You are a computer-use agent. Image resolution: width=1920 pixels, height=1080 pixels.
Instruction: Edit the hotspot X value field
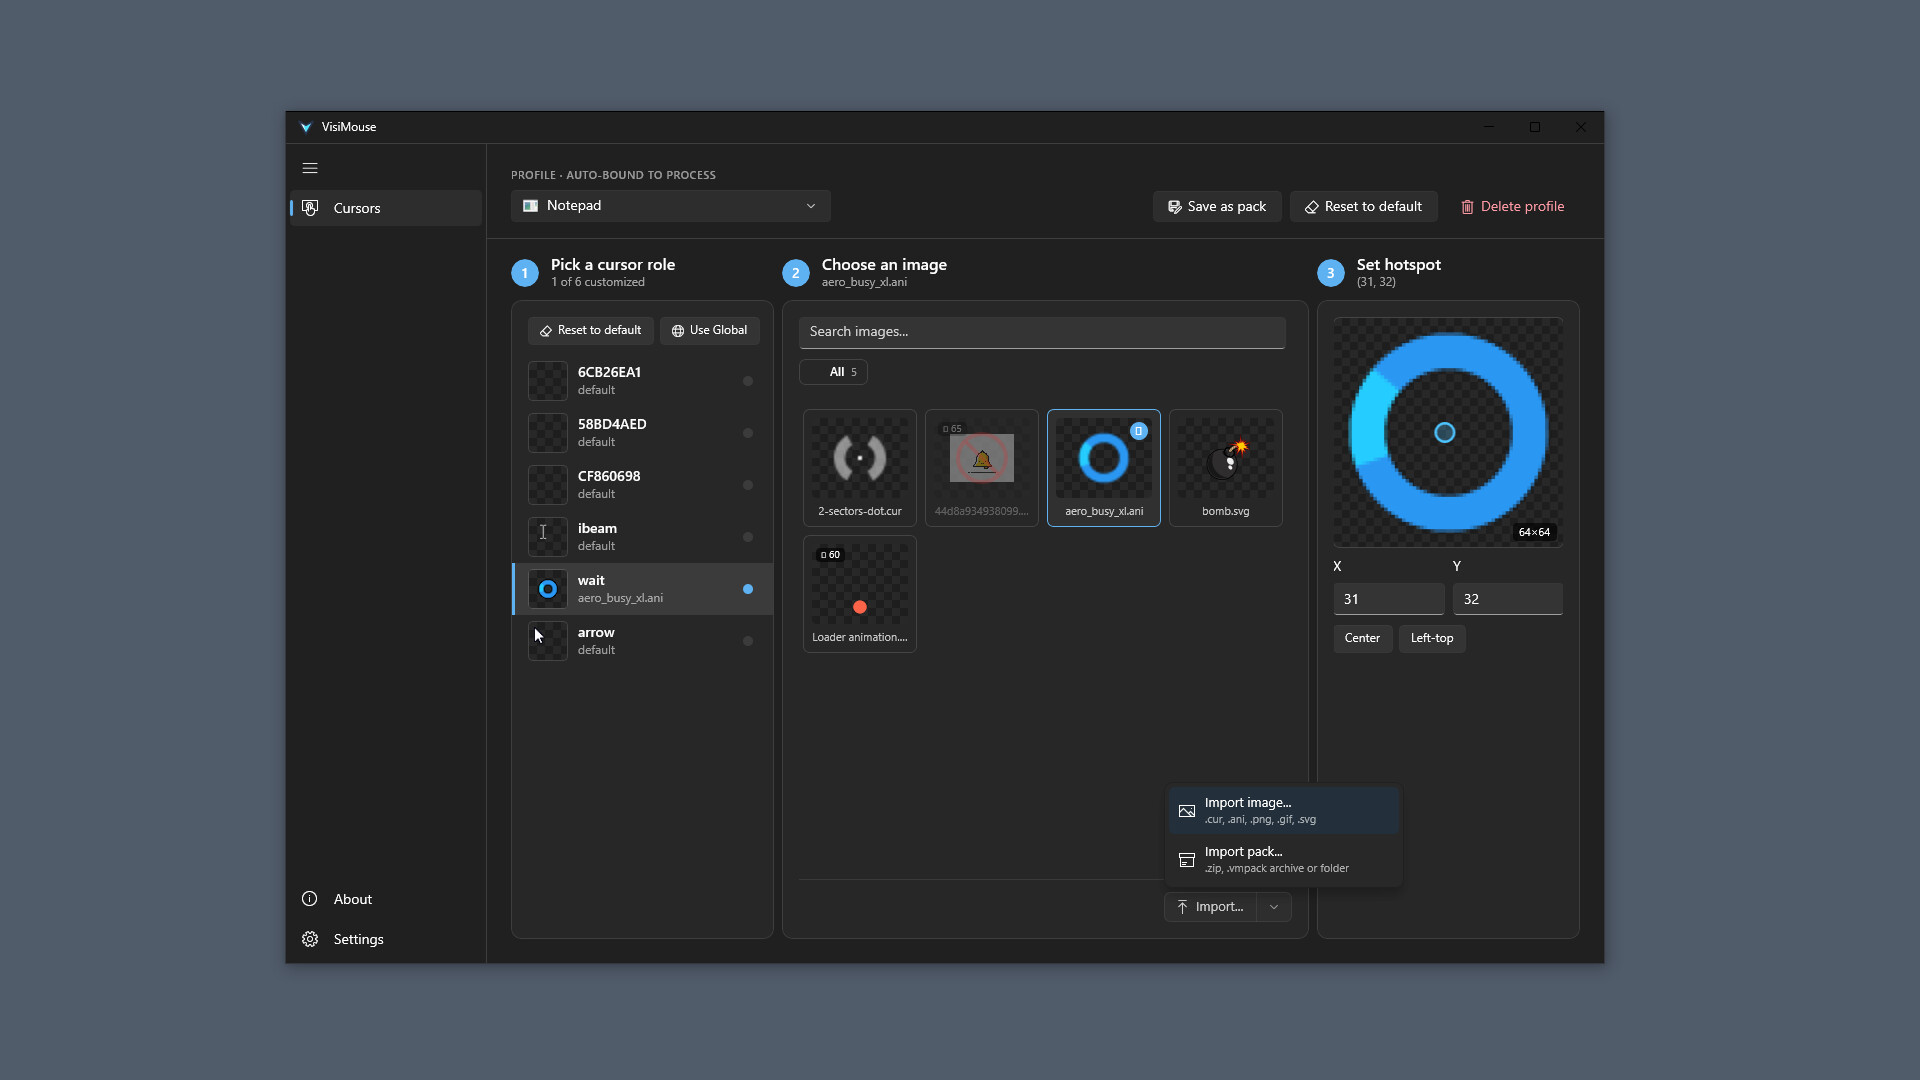pyautogui.click(x=1389, y=599)
